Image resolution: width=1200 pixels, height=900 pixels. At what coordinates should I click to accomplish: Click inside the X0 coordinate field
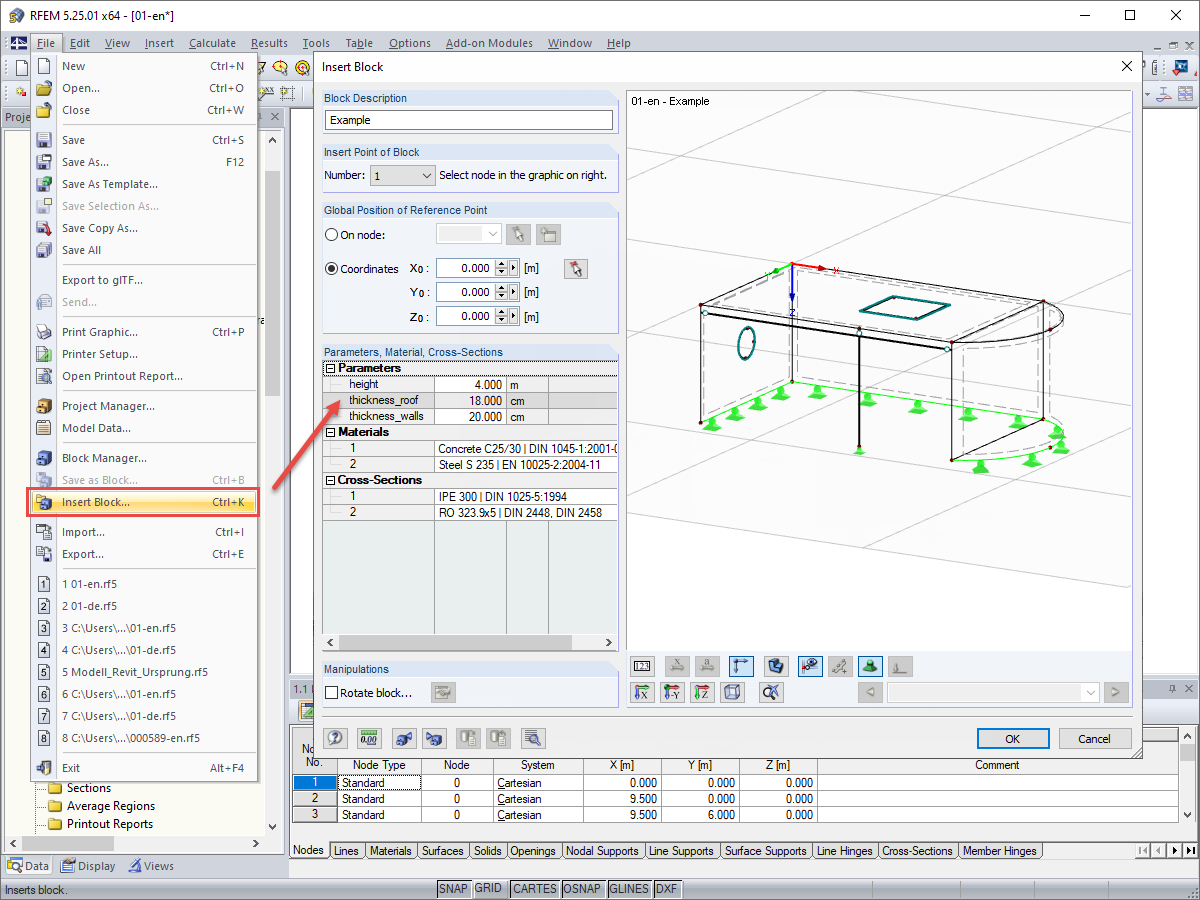(x=465, y=268)
